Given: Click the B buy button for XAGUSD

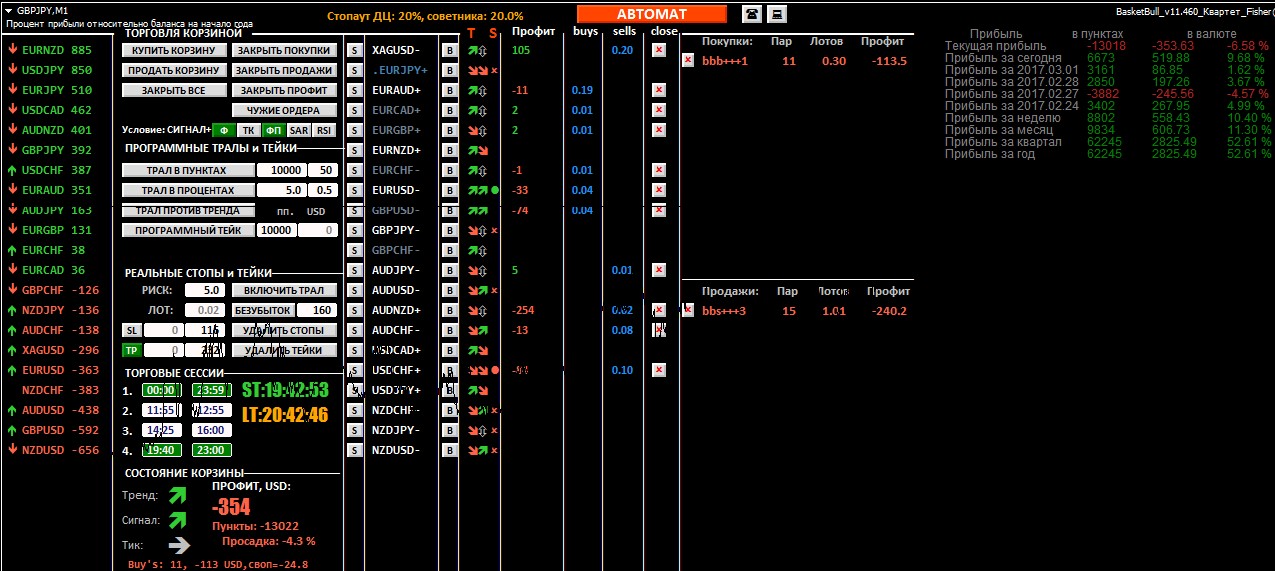Looking at the screenshot, I should coord(449,50).
